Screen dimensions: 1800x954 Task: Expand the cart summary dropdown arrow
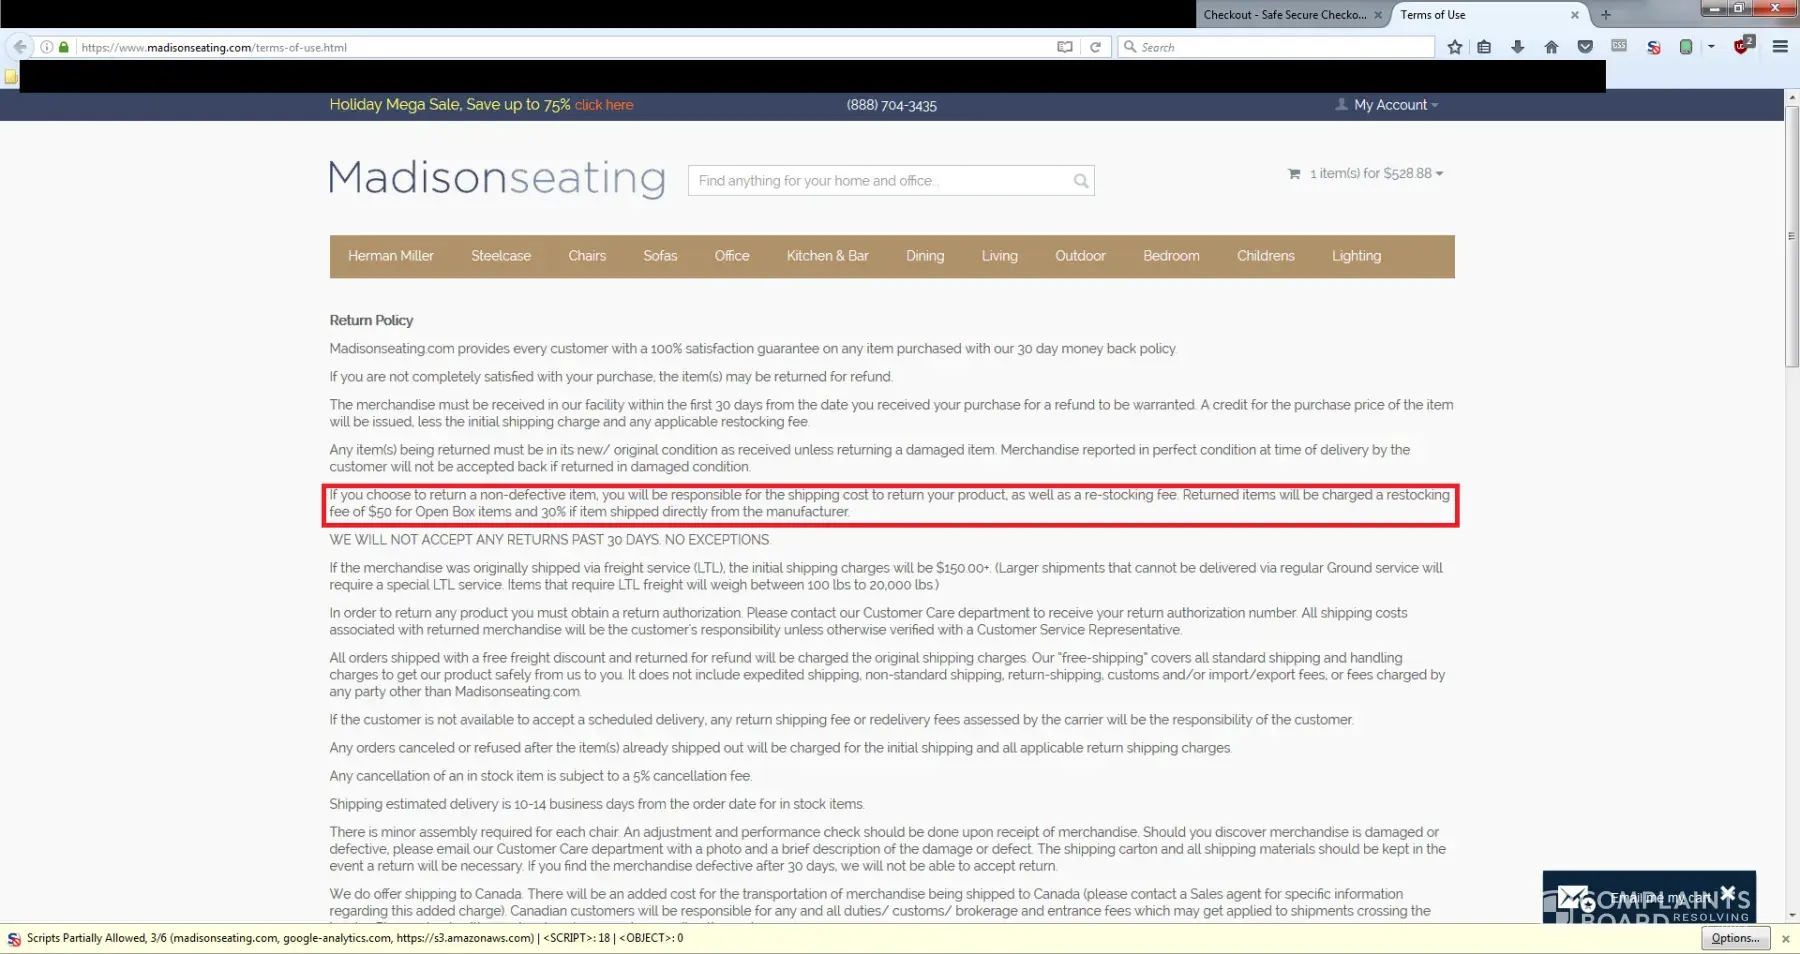(x=1440, y=174)
